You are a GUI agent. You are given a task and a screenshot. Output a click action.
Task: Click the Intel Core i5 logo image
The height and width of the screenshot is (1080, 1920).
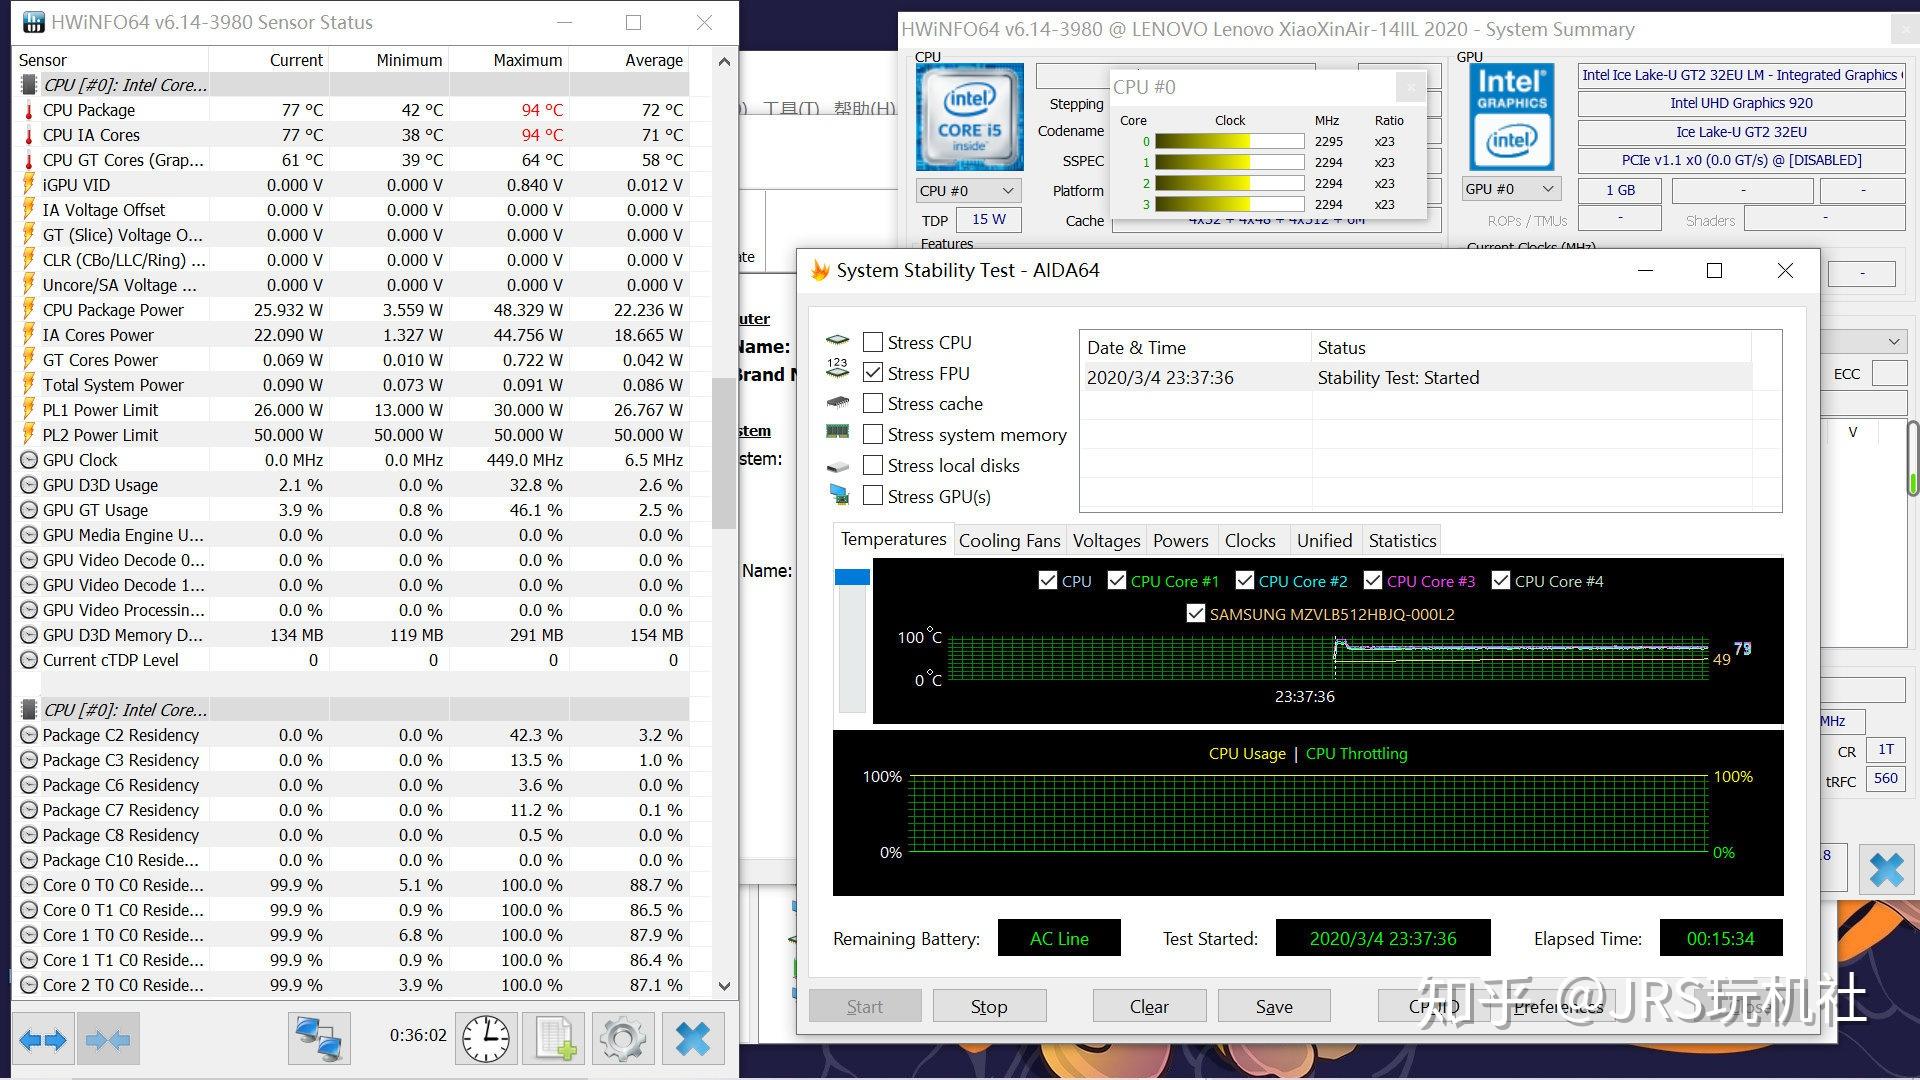(x=969, y=117)
